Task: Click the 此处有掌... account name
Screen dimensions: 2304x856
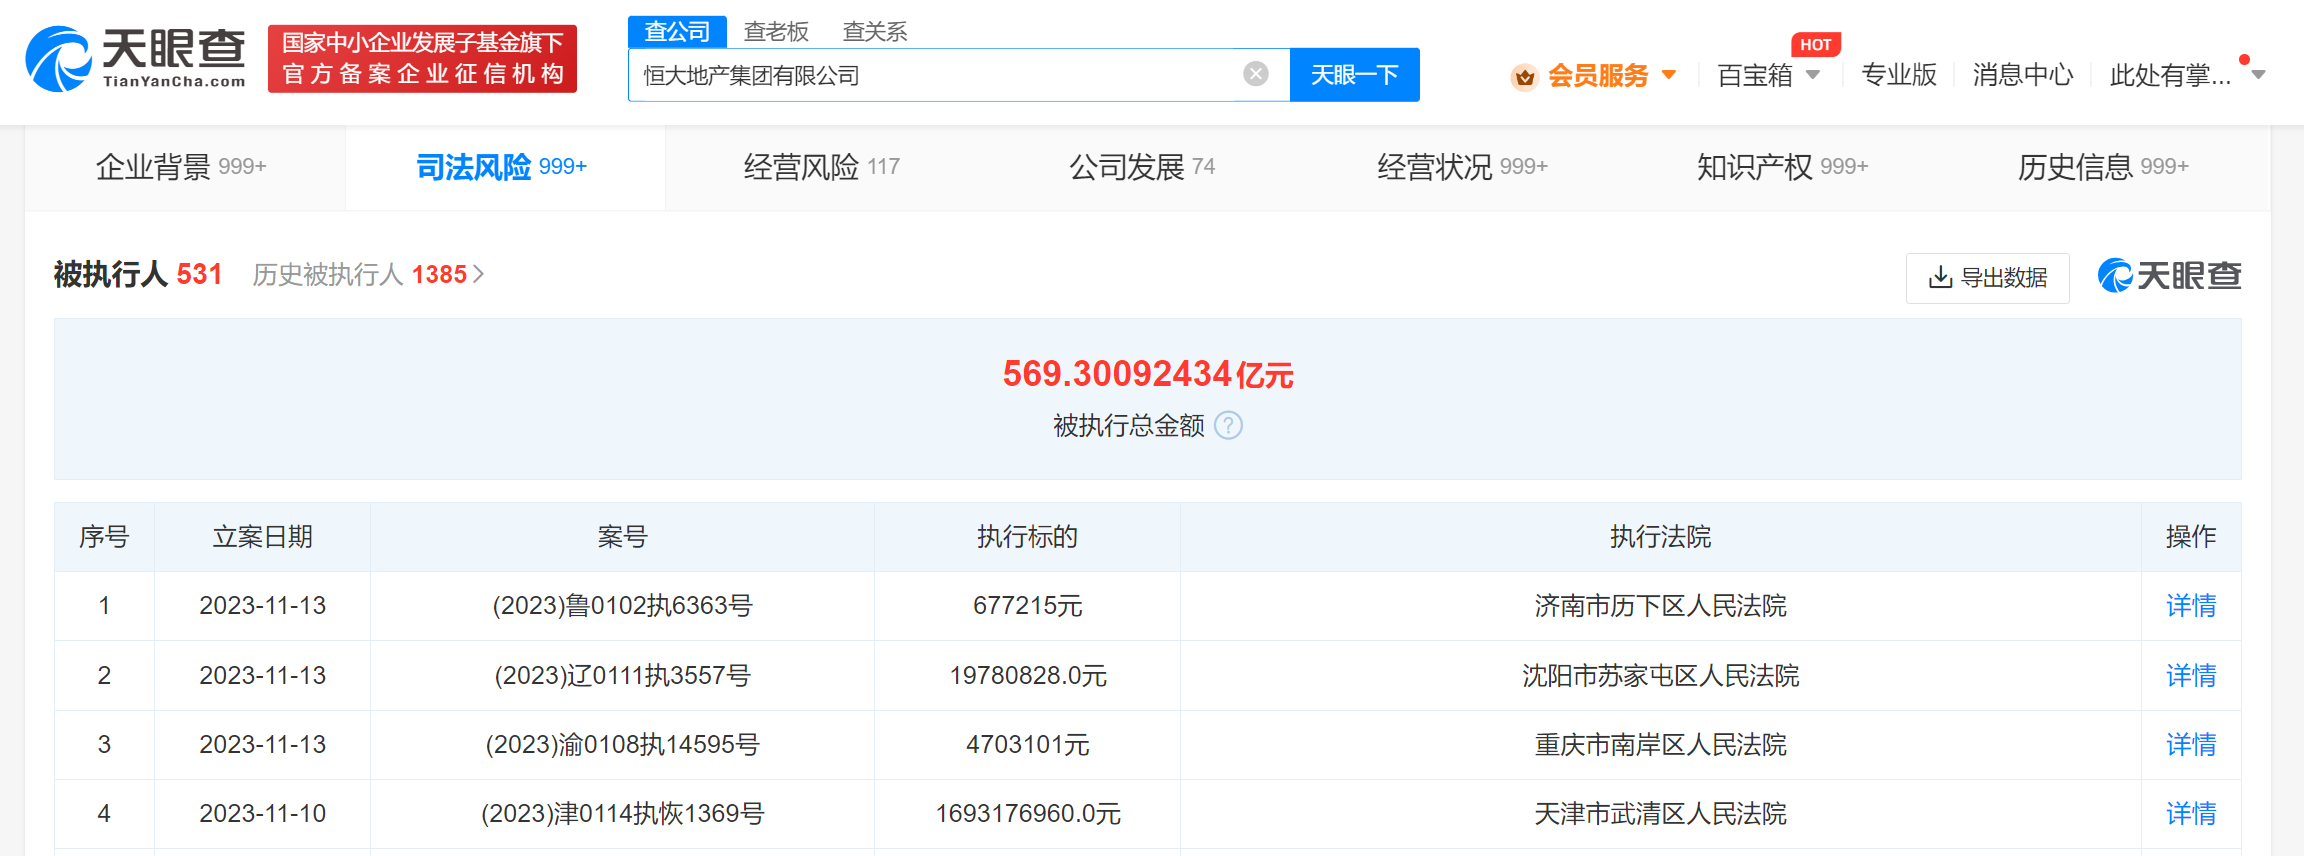Action: 2170,75
